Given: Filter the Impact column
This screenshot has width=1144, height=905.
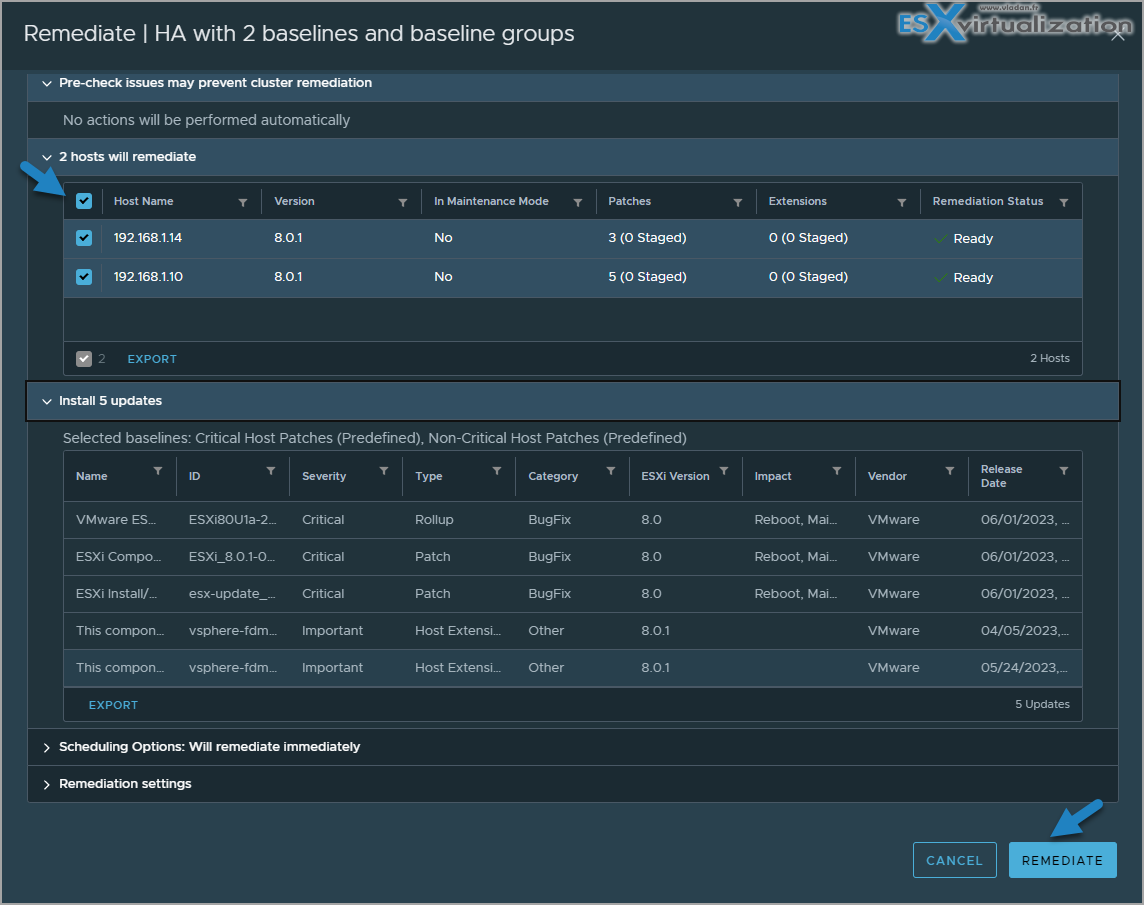Looking at the screenshot, I should point(837,471).
